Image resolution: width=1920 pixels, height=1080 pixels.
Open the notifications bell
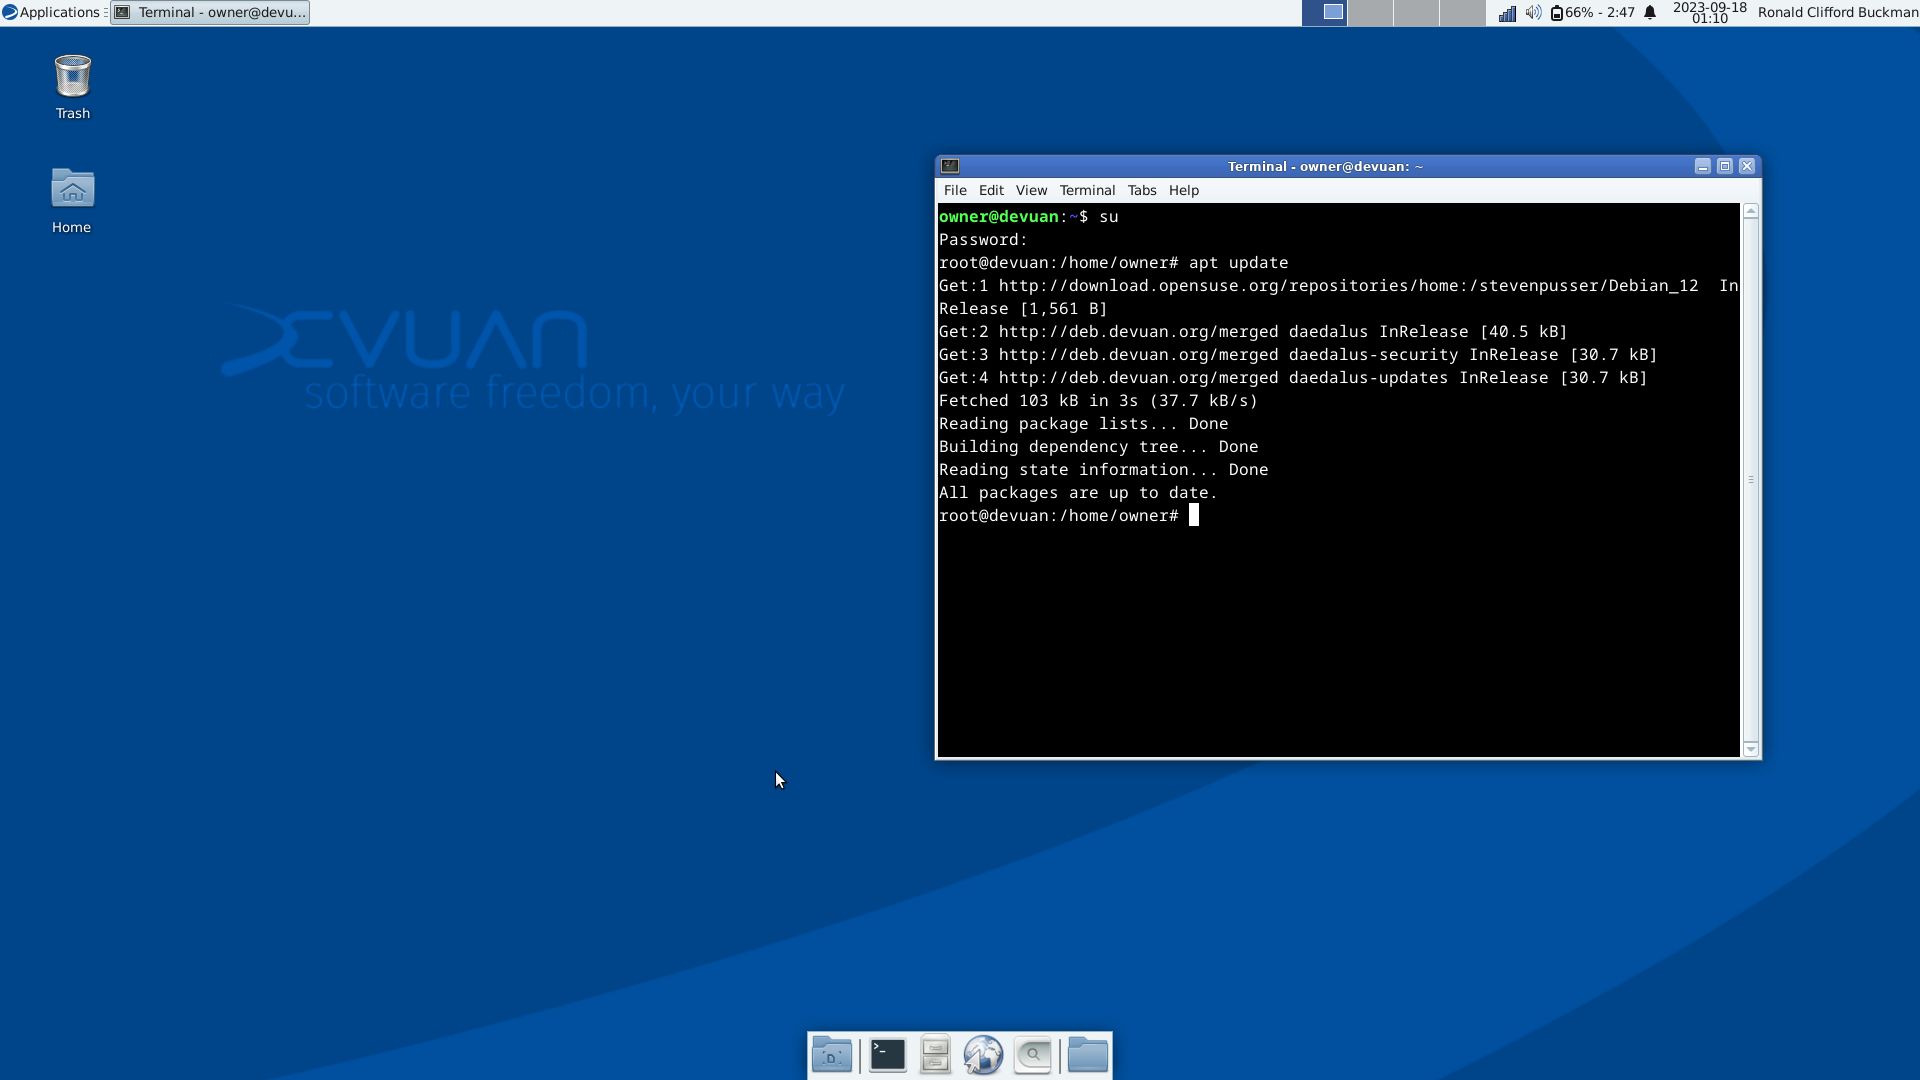click(x=1650, y=13)
